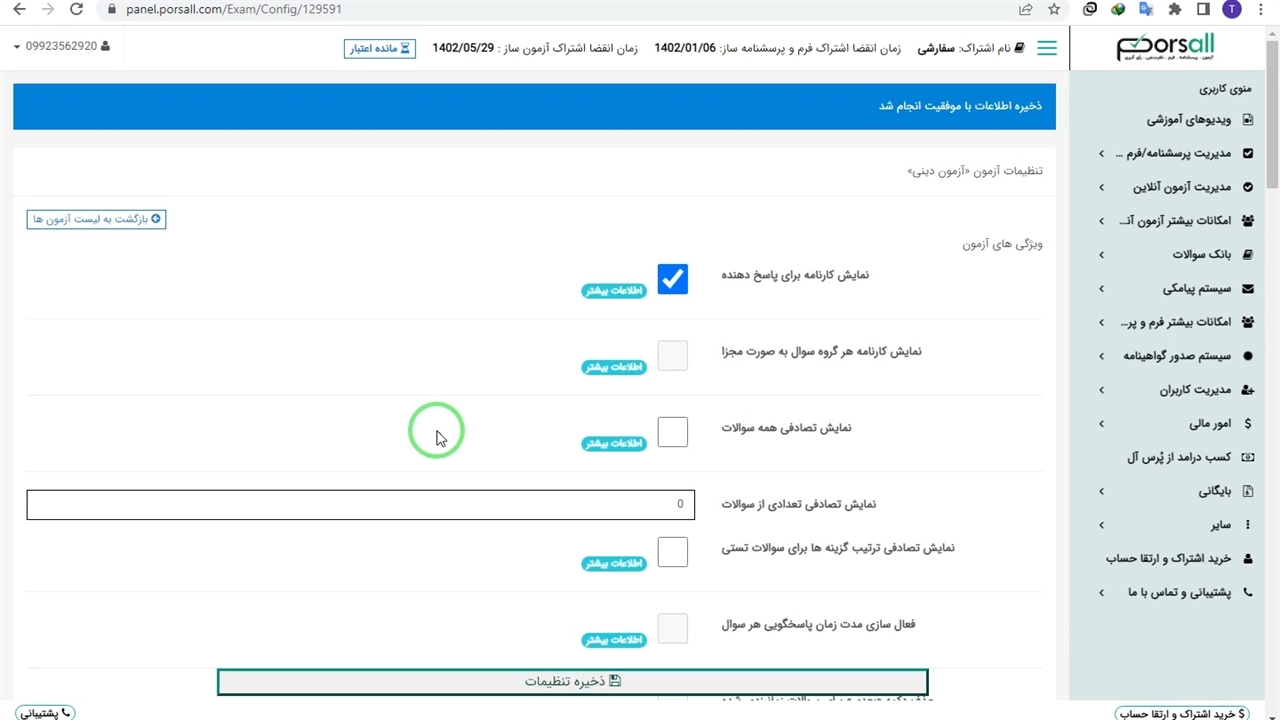Click ذخیره تنظیمات save button
This screenshot has height=720, width=1280.
(x=572, y=682)
